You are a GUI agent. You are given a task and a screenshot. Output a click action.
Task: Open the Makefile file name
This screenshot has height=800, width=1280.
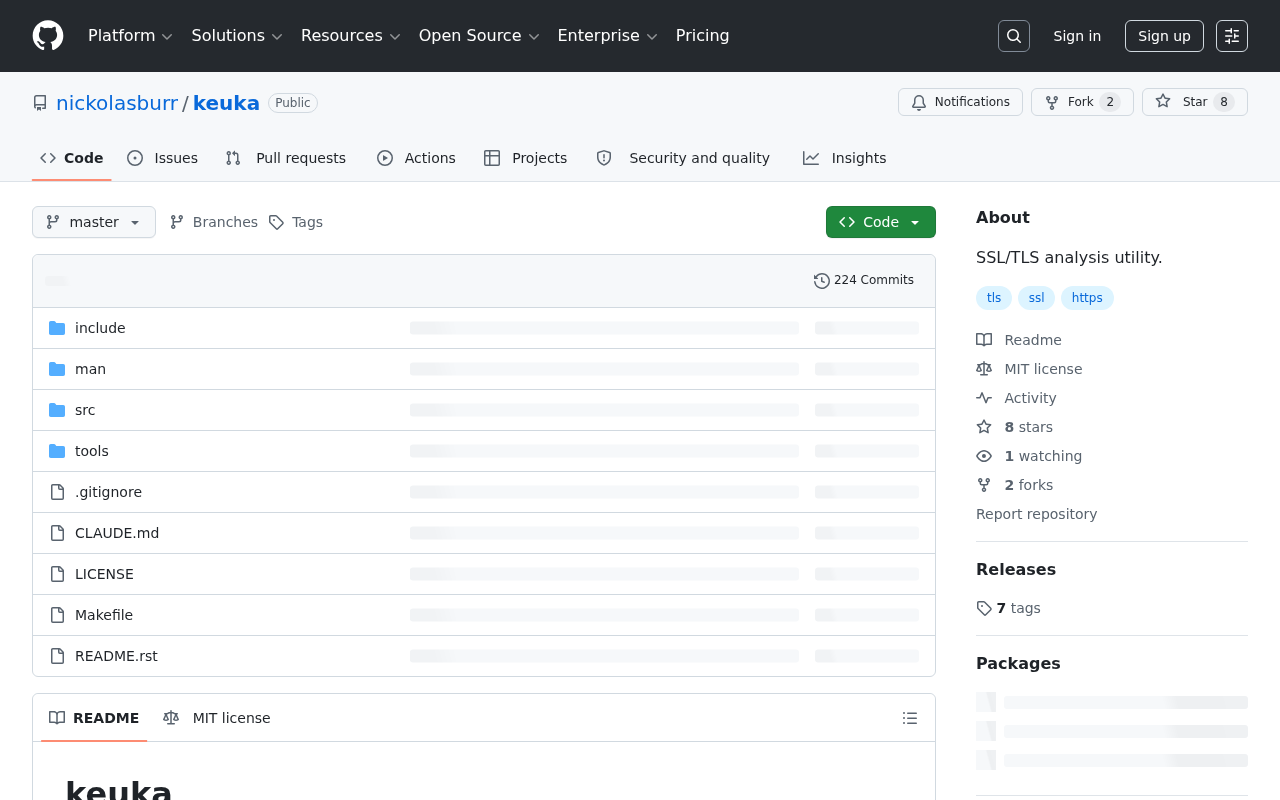coord(104,615)
